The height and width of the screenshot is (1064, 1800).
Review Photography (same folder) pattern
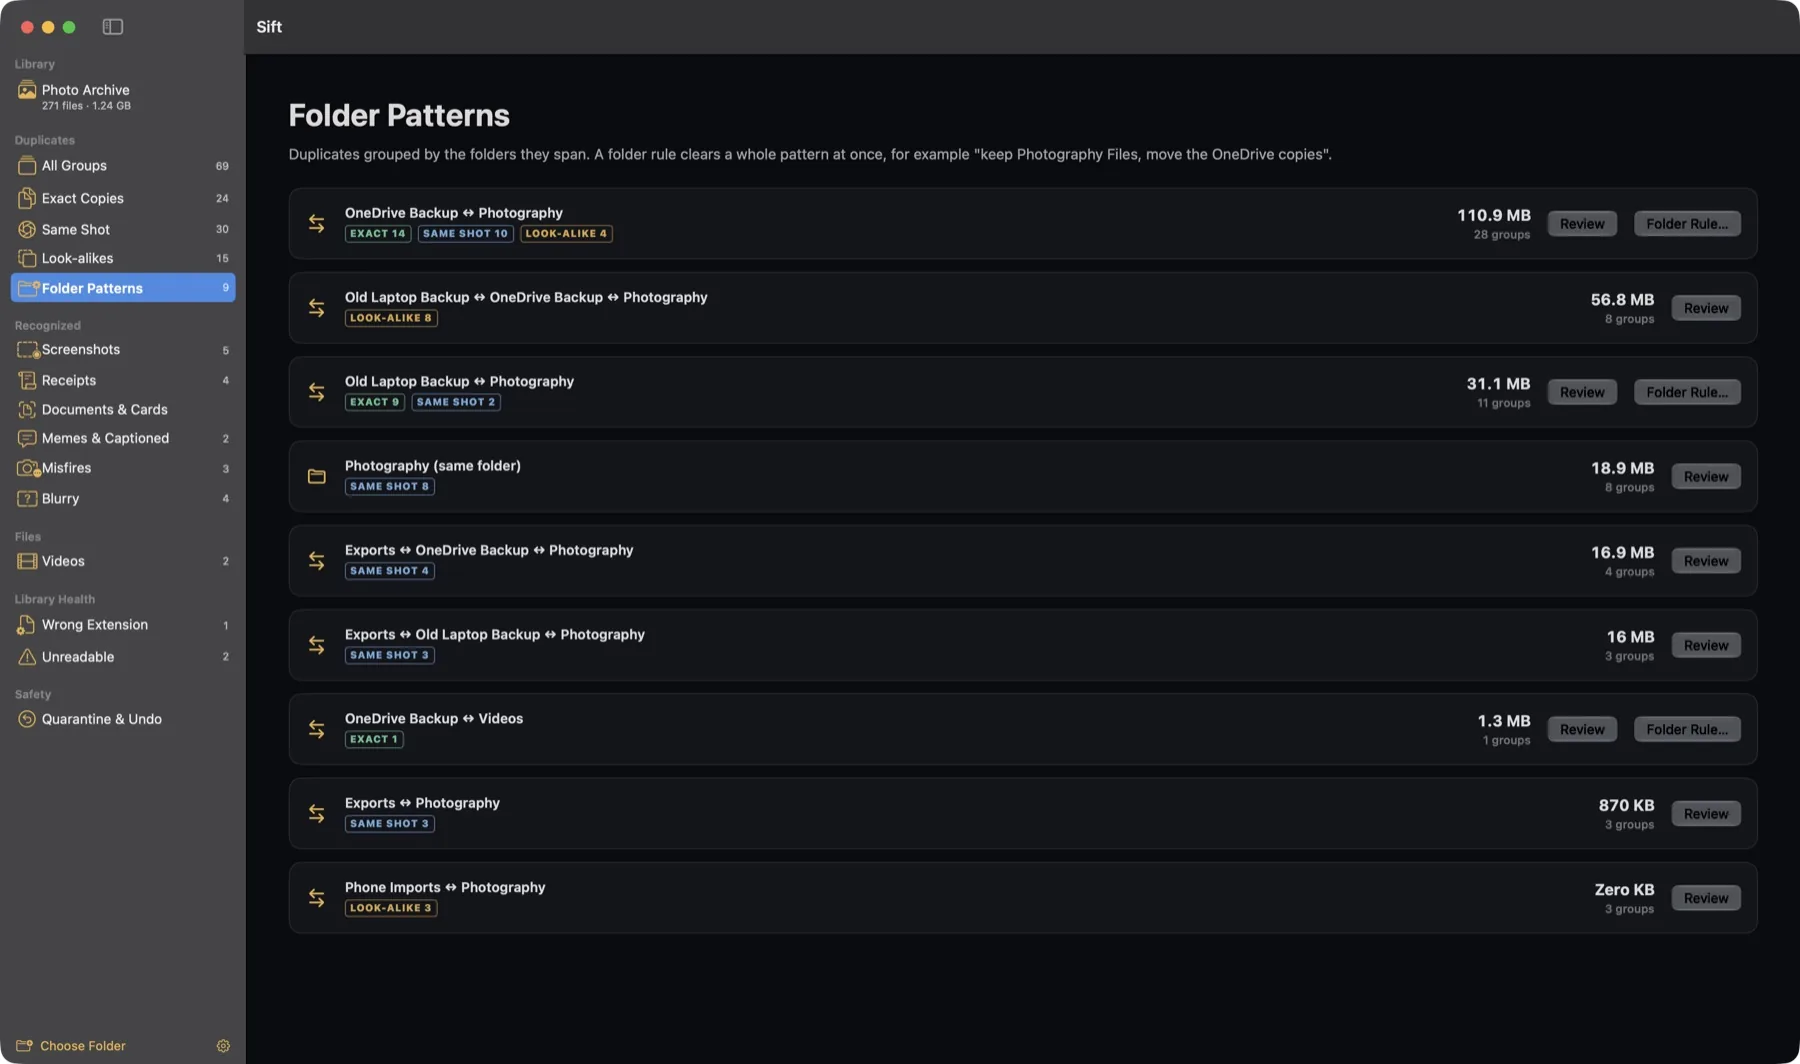[1706, 477]
